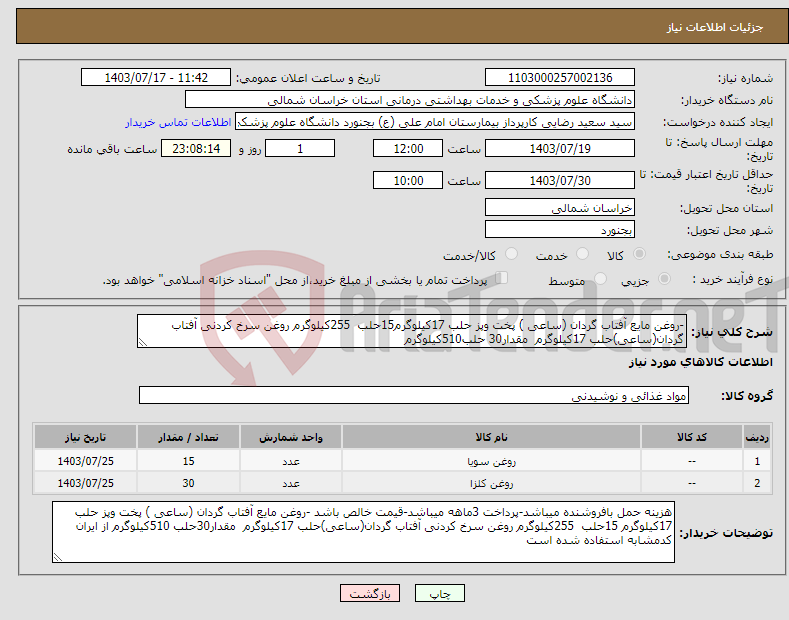This screenshot has width=789, height=620.
Task: Select the جزیی purchase type radio
Action: [x=664, y=278]
